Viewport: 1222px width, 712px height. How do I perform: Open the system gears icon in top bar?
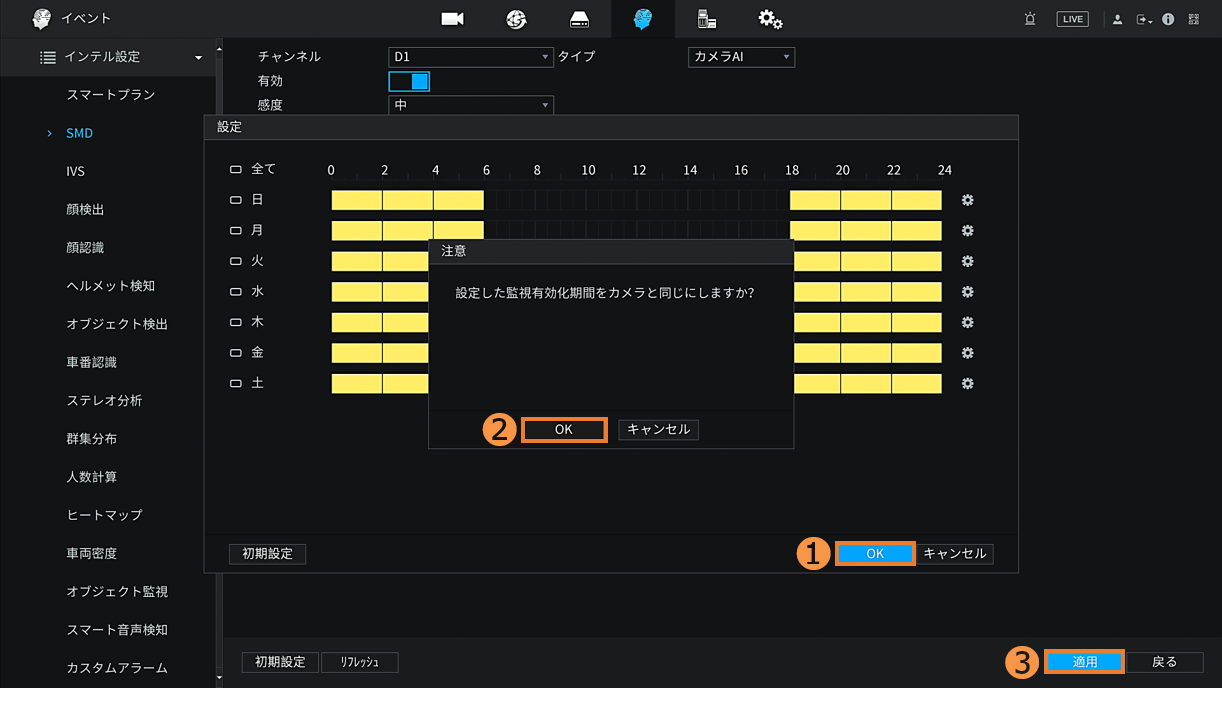pyautogui.click(x=769, y=19)
